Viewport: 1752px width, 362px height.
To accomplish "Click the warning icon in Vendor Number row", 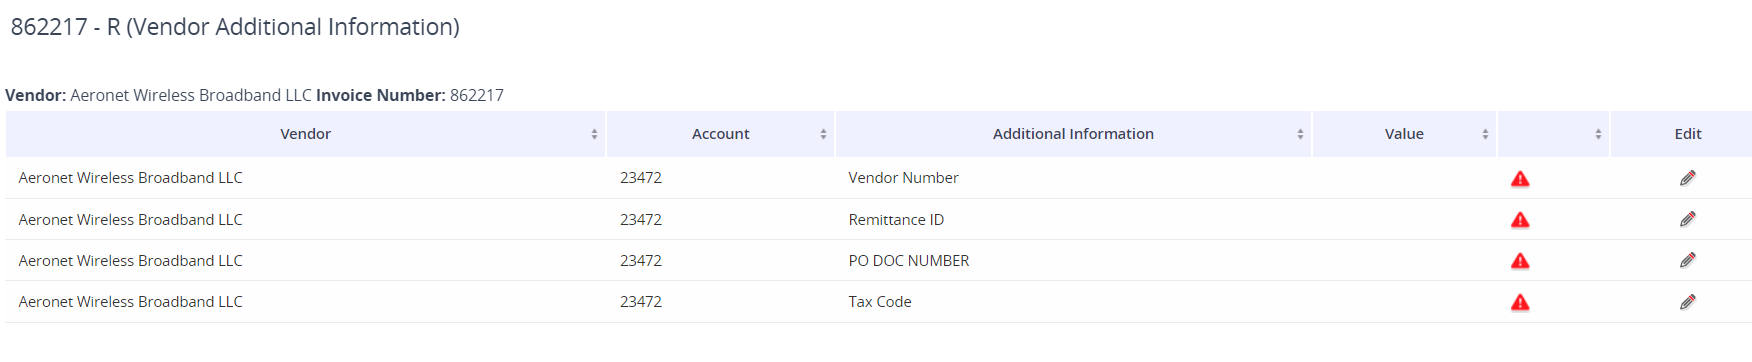I will pos(1520,179).
